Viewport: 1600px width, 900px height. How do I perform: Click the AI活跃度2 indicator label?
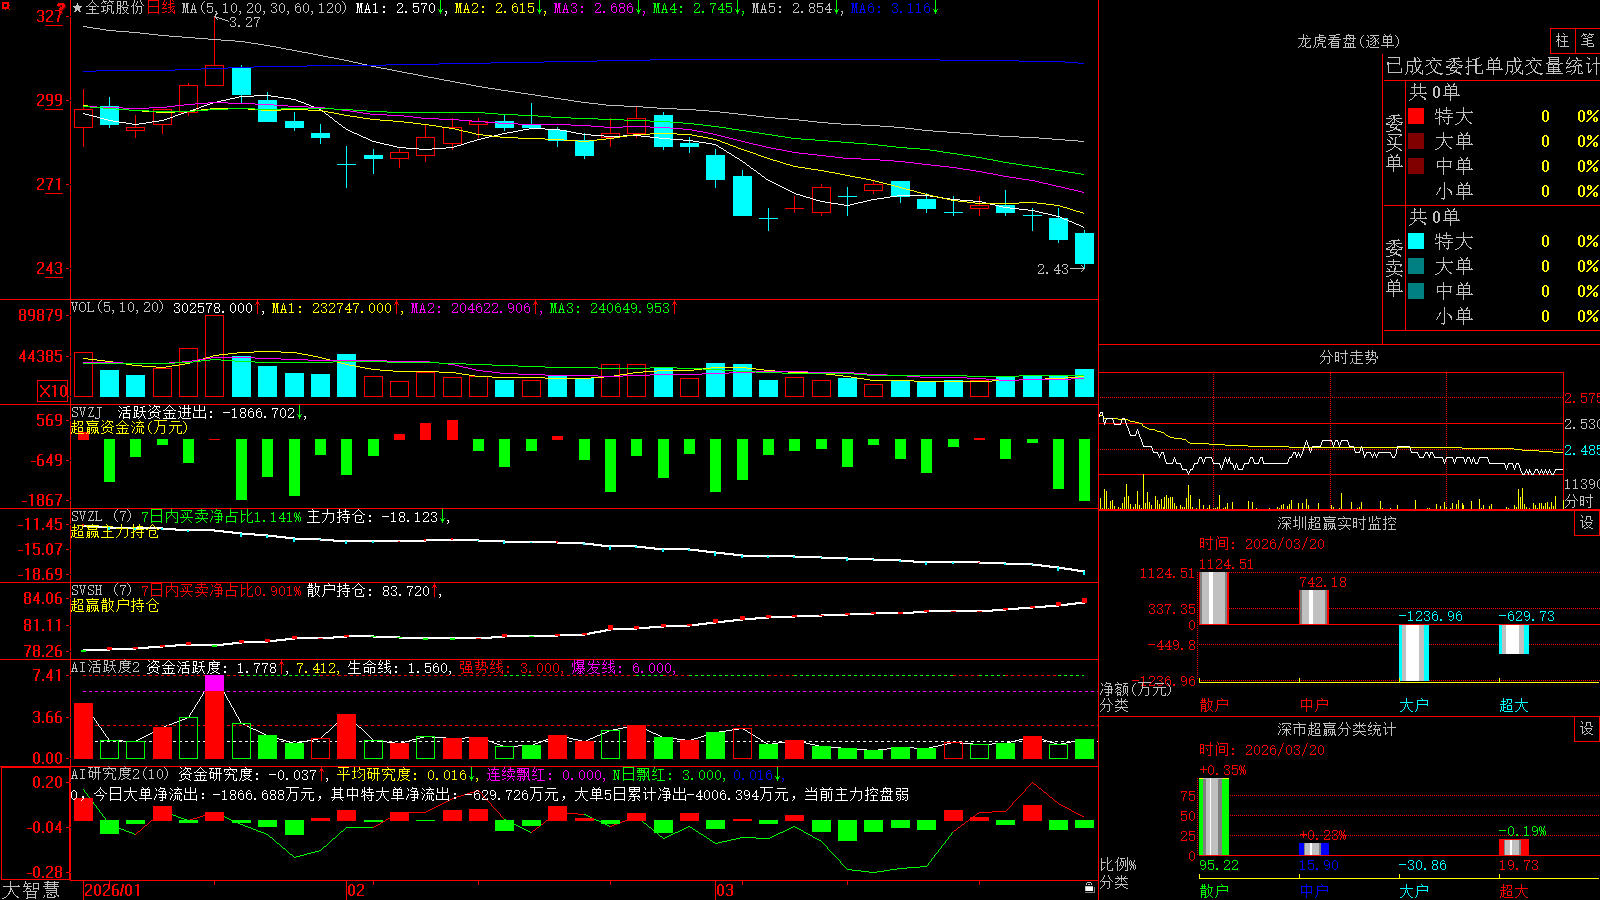106,667
